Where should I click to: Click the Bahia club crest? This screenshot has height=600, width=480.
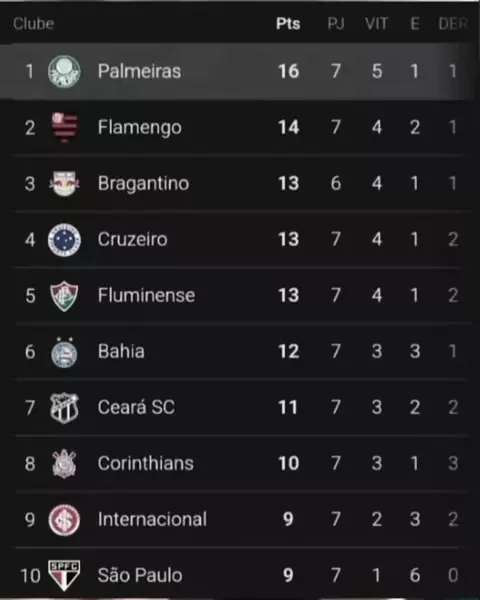coord(64,352)
